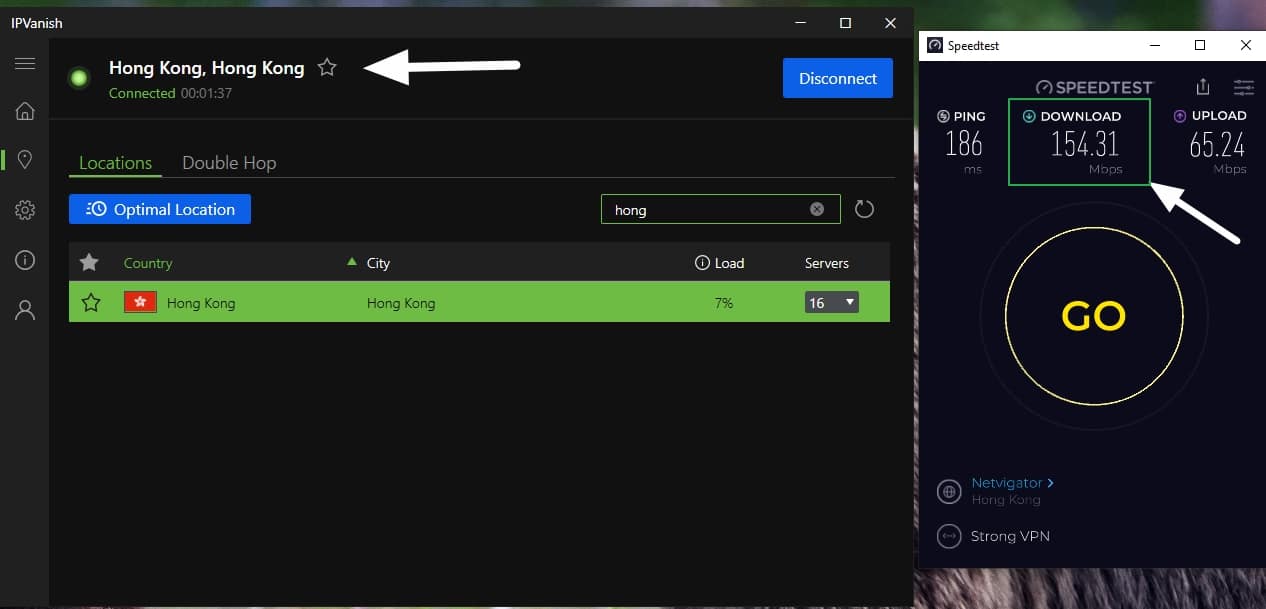The width and height of the screenshot is (1266, 609).
Task: Click Disconnect button
Action: pyautogui.click(x=838, y=78)
